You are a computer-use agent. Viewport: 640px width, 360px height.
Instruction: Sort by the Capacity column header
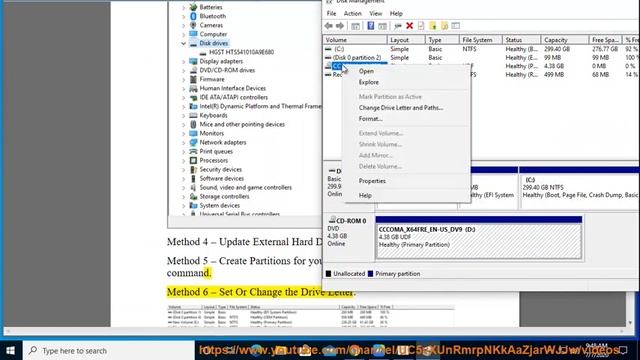pos(565,40)
